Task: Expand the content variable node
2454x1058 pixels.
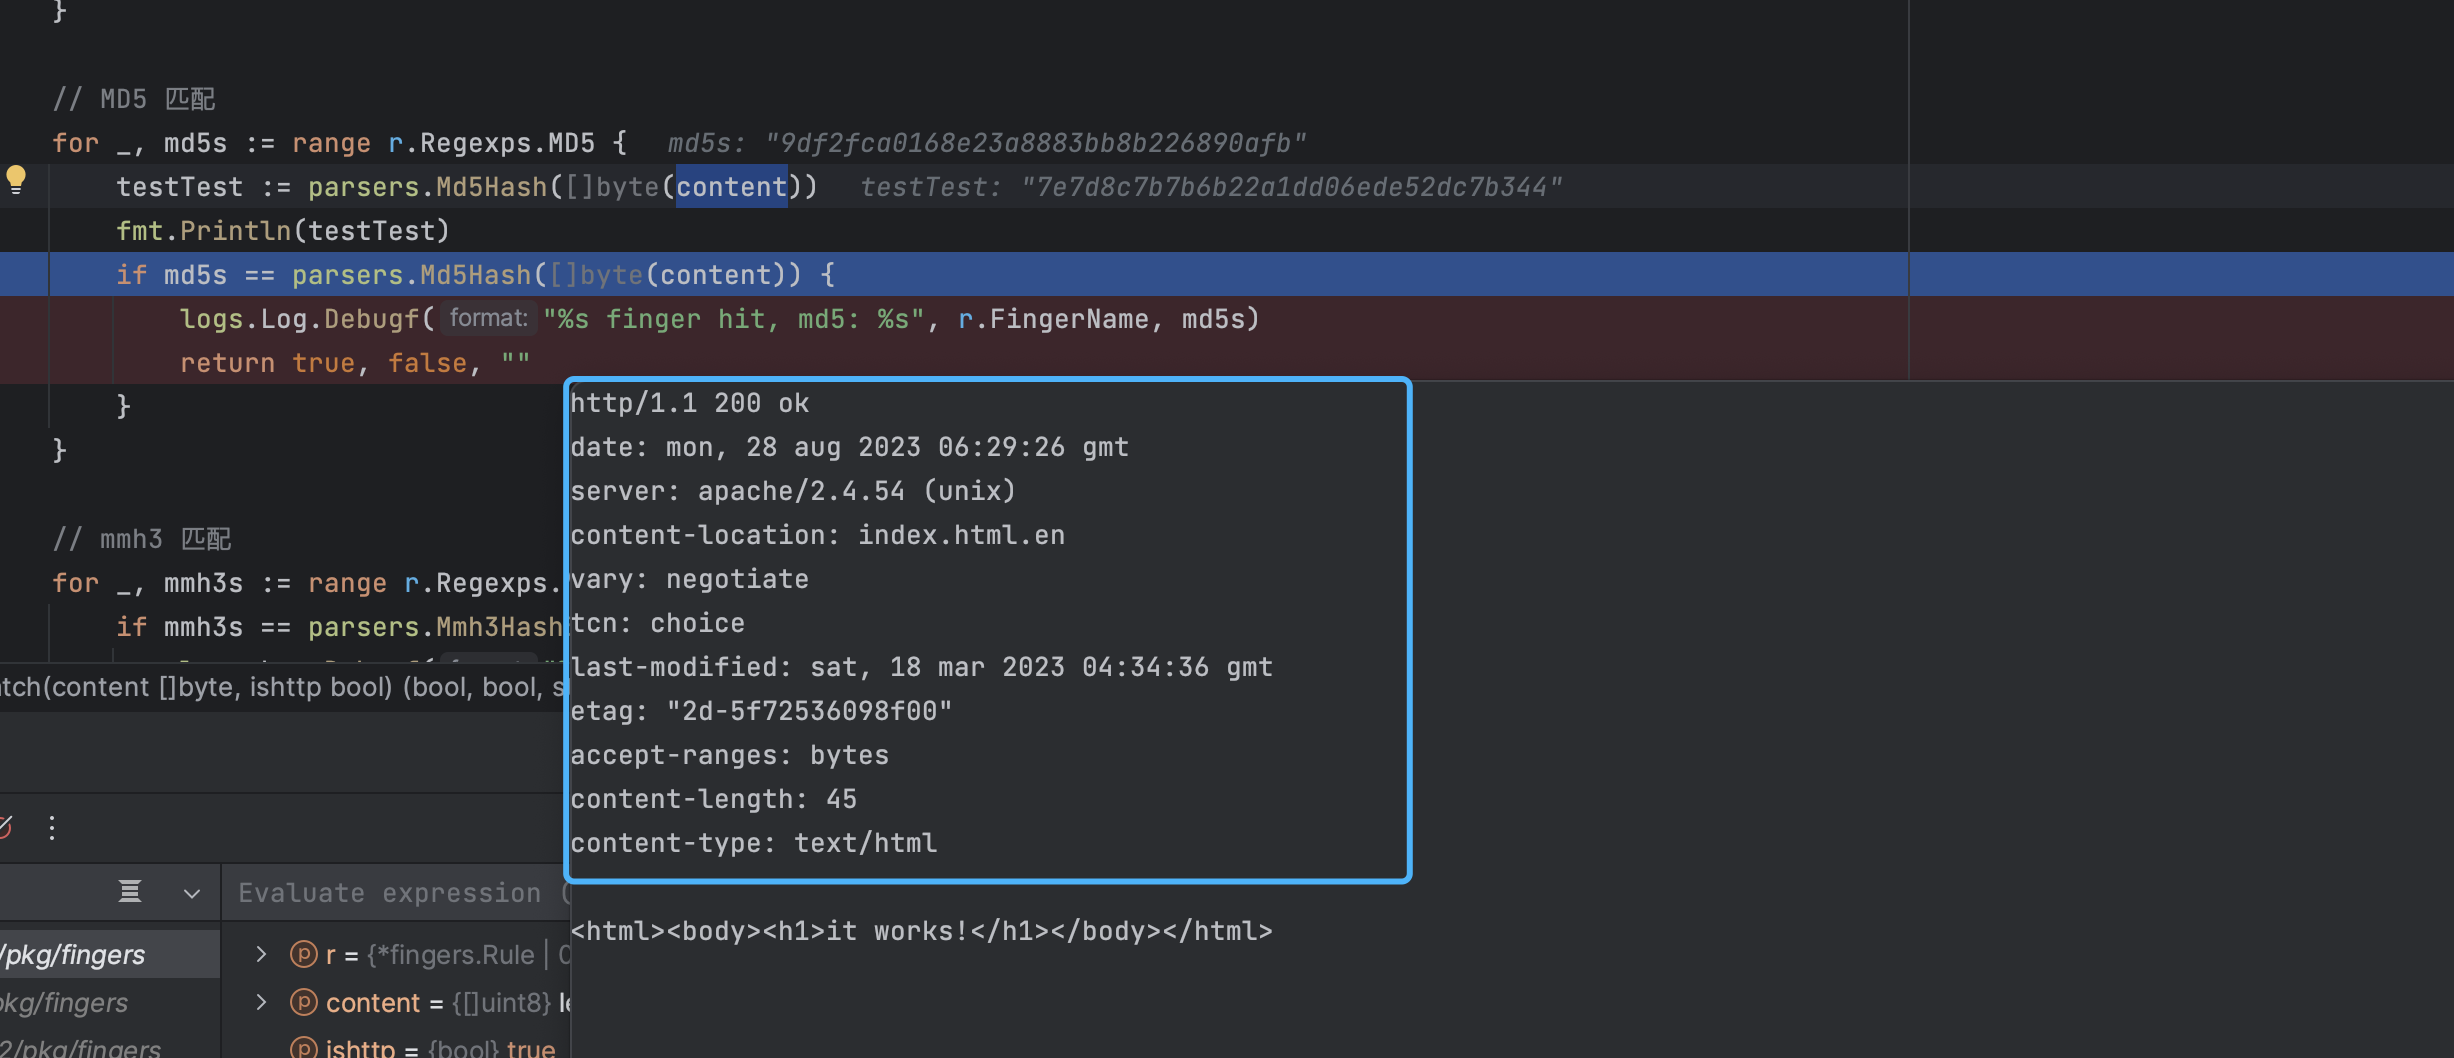Action: pyautogui.click(x=261, y=1003)
